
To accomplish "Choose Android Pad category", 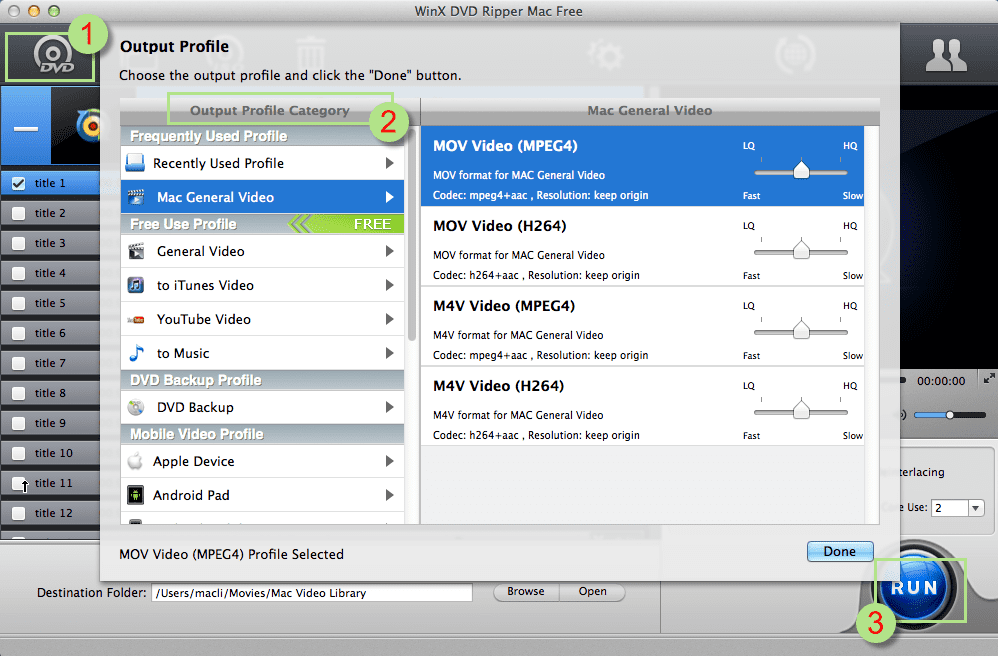I will pyautogui.click(x=262, y=495).
